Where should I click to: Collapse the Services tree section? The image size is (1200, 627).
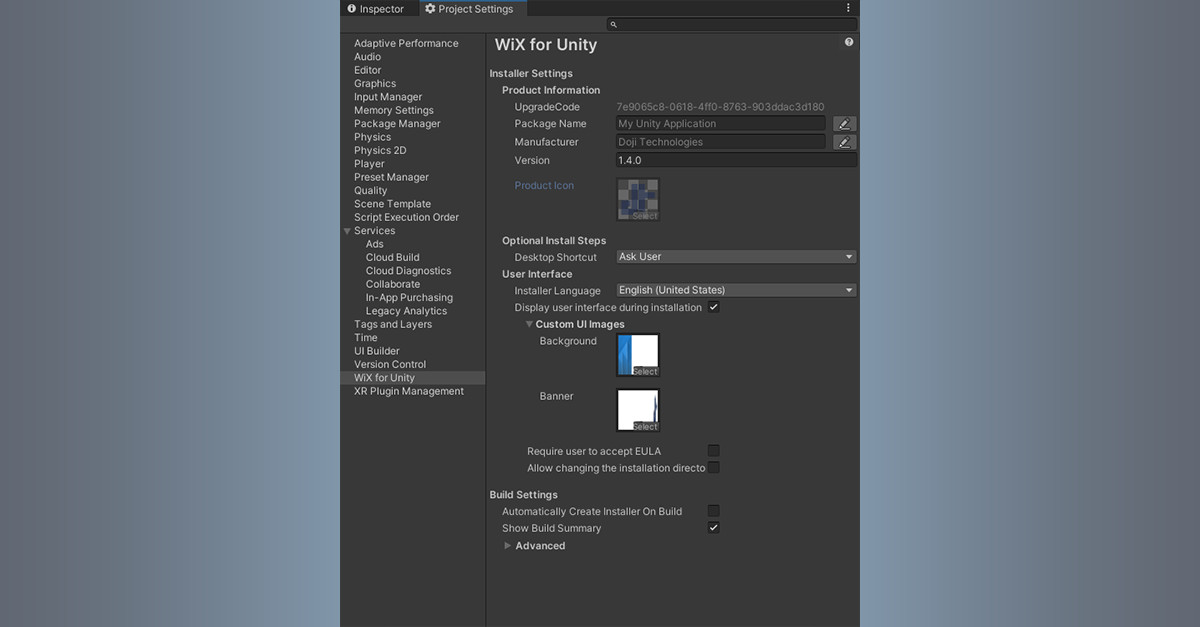point(347,231)
